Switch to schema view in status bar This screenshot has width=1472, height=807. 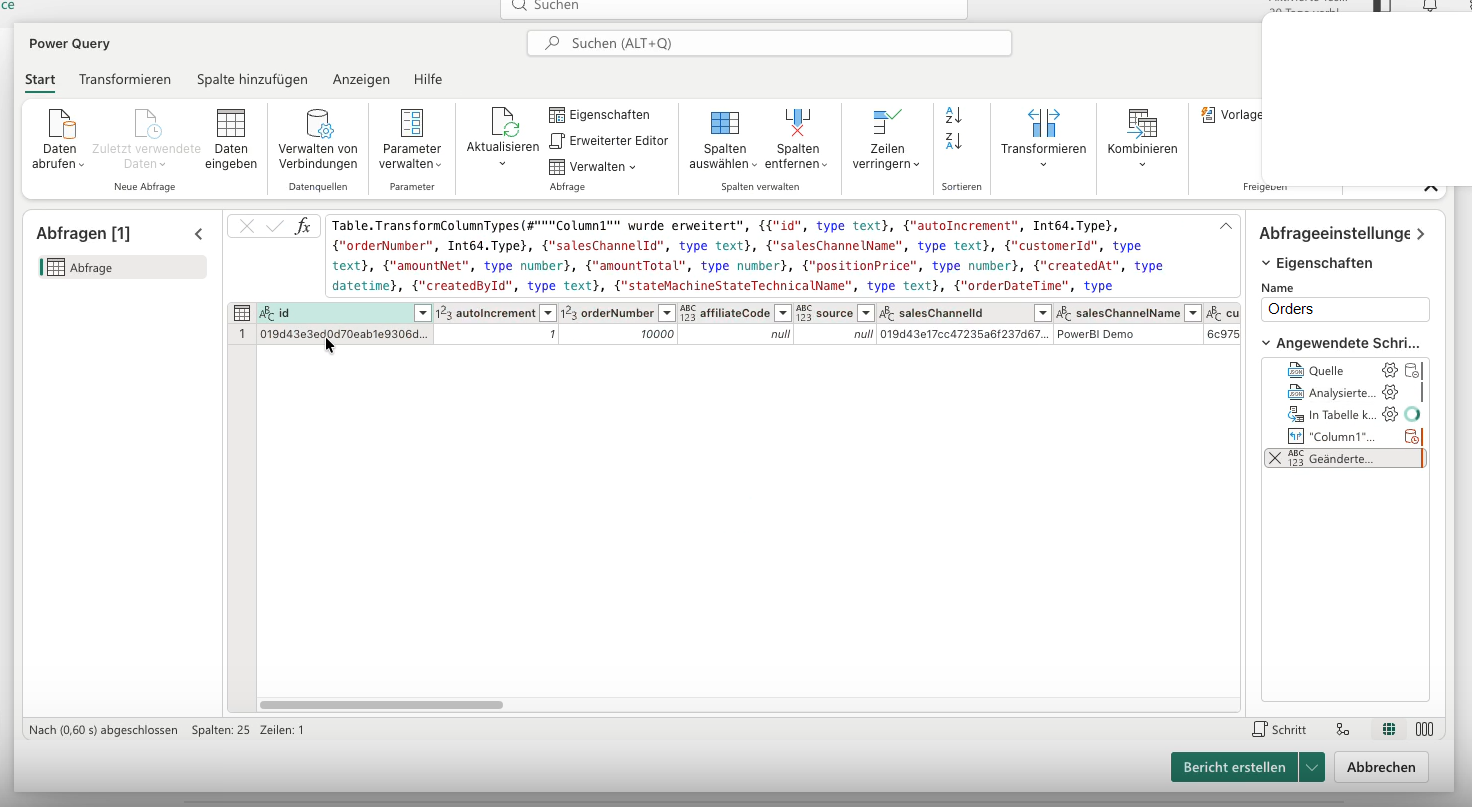click(x=1425, y=730)
